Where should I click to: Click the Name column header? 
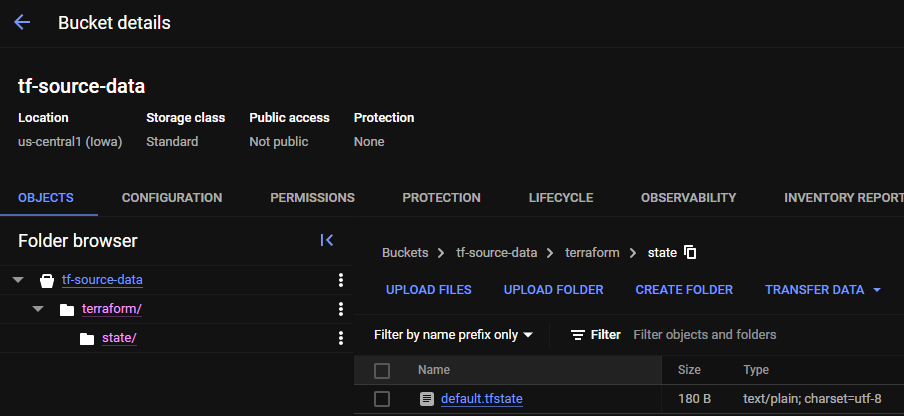pyautogui.click(x=434, y=370)
